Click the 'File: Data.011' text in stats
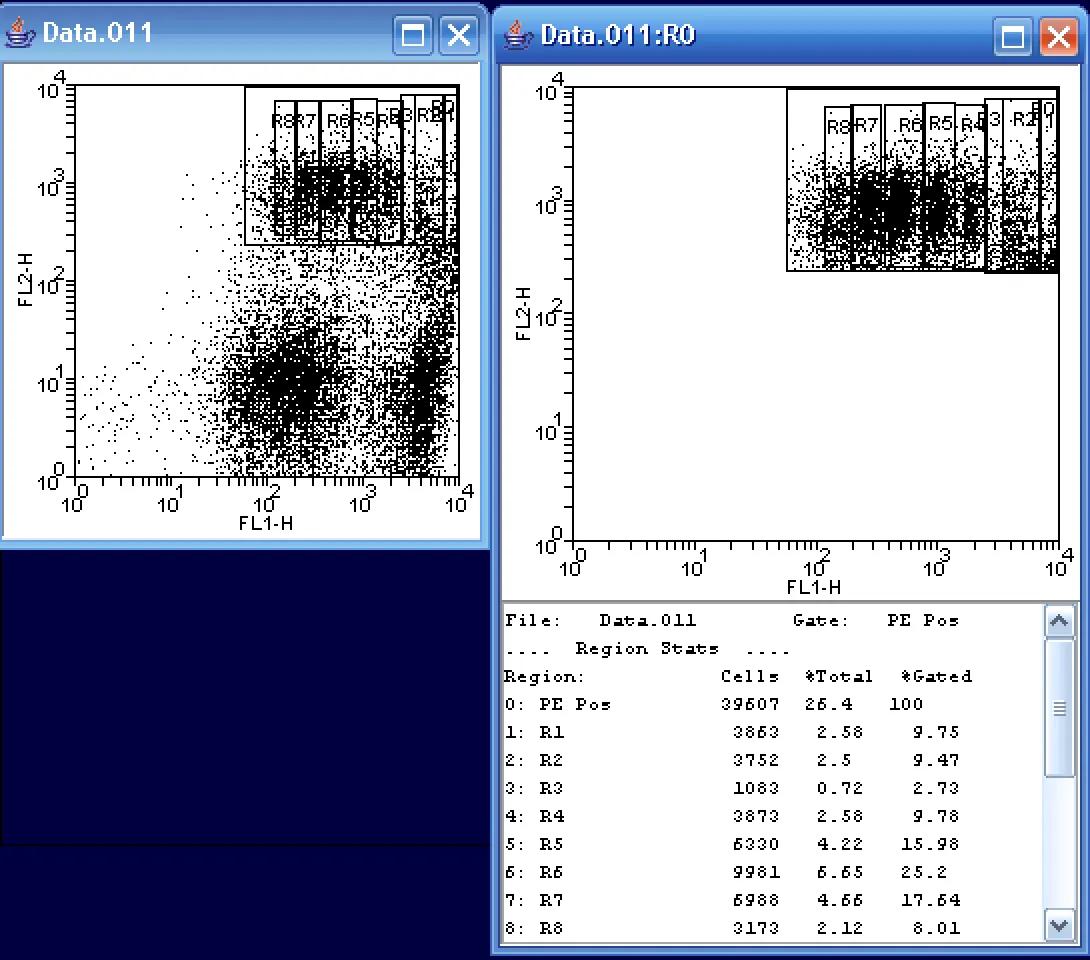1090x960 pixels. (x=601, y=620)
